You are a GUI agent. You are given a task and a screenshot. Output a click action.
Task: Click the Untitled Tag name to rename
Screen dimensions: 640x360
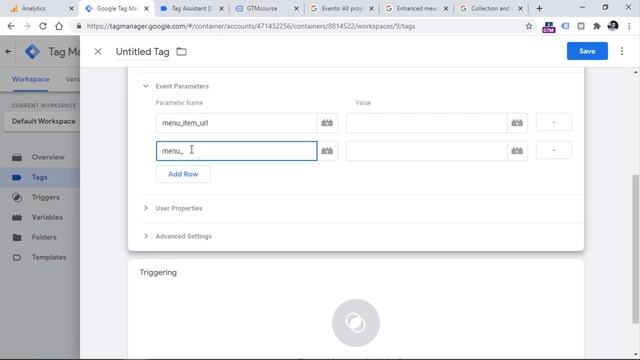coord(142,52)
